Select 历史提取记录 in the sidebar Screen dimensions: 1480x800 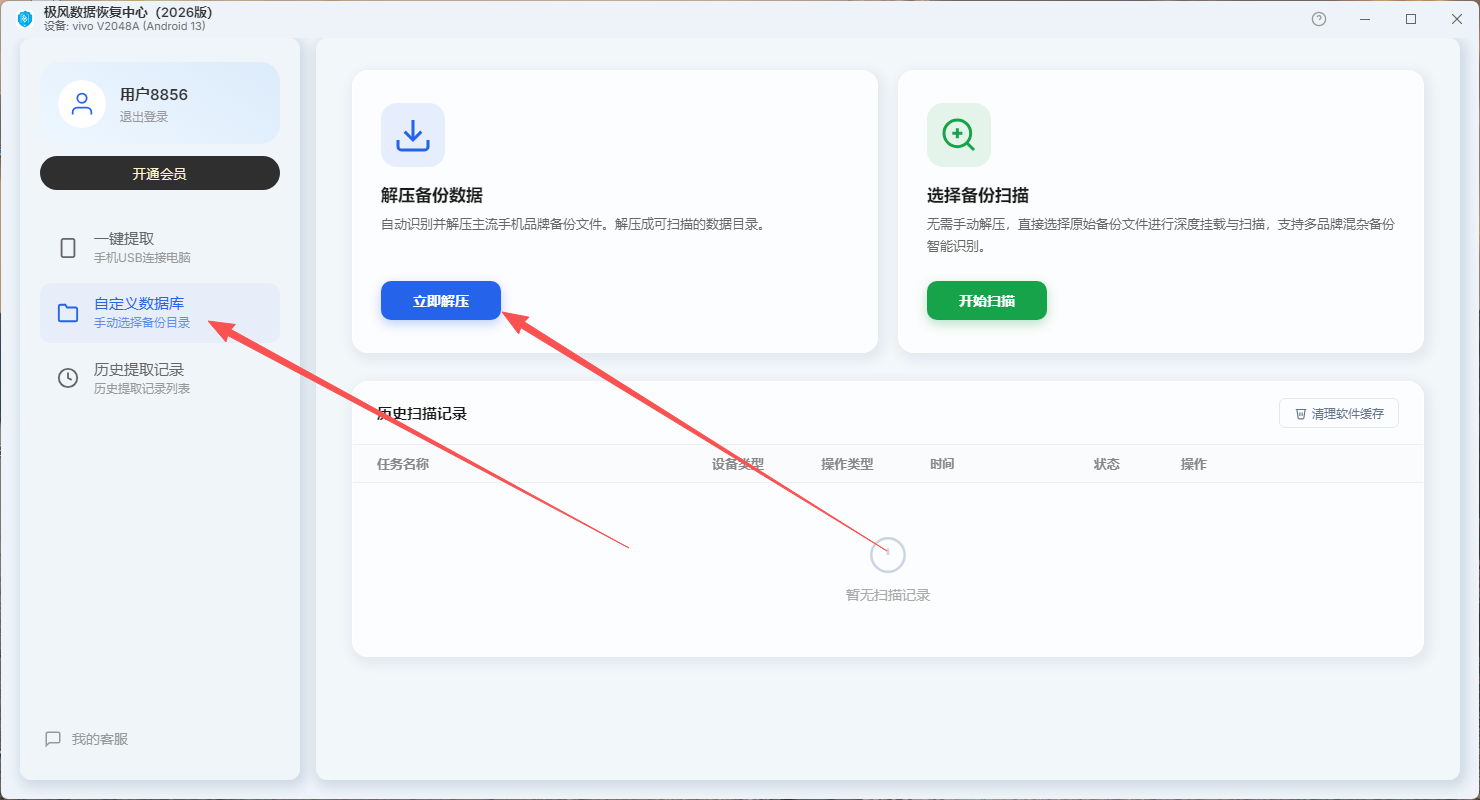[160, 378]
